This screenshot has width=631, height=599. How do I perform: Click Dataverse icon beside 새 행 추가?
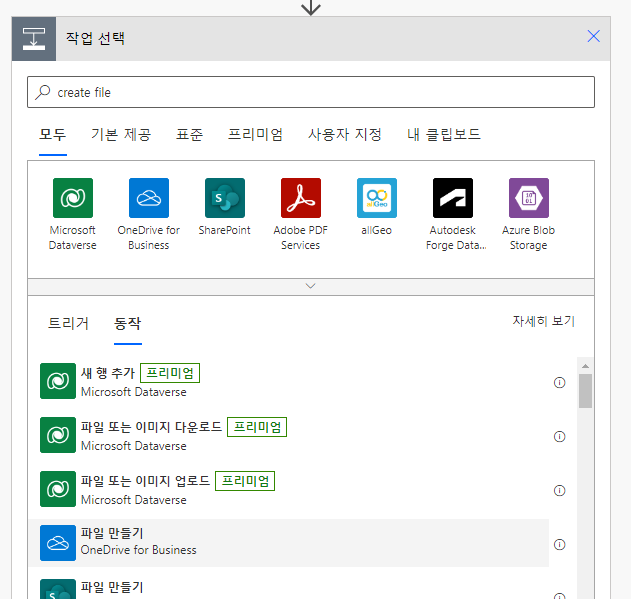coord(58,381)
